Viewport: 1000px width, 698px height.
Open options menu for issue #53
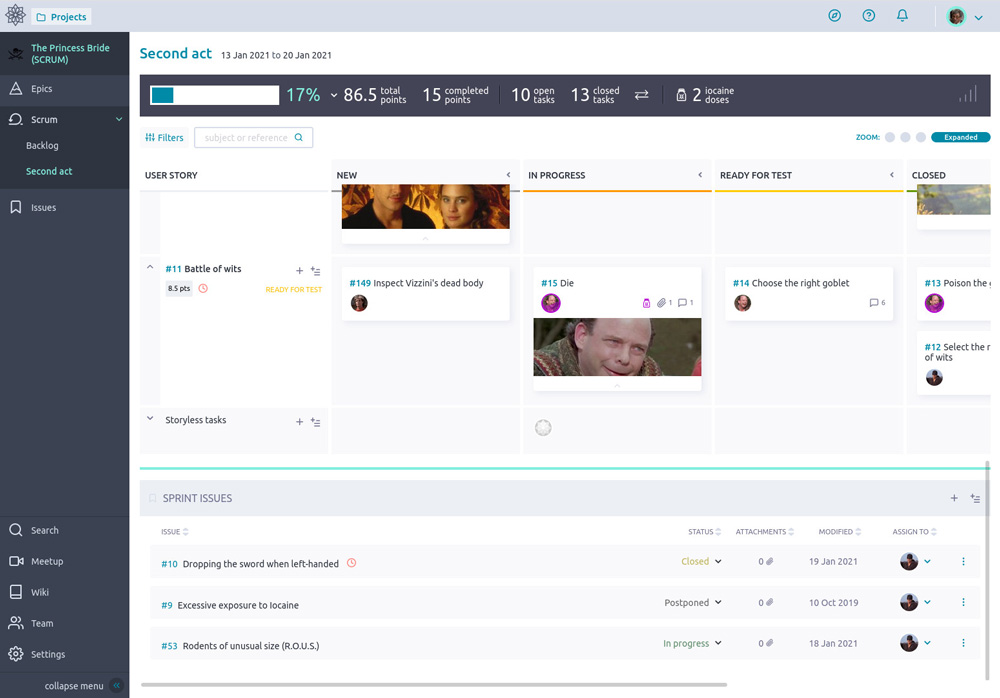[963, 643]
